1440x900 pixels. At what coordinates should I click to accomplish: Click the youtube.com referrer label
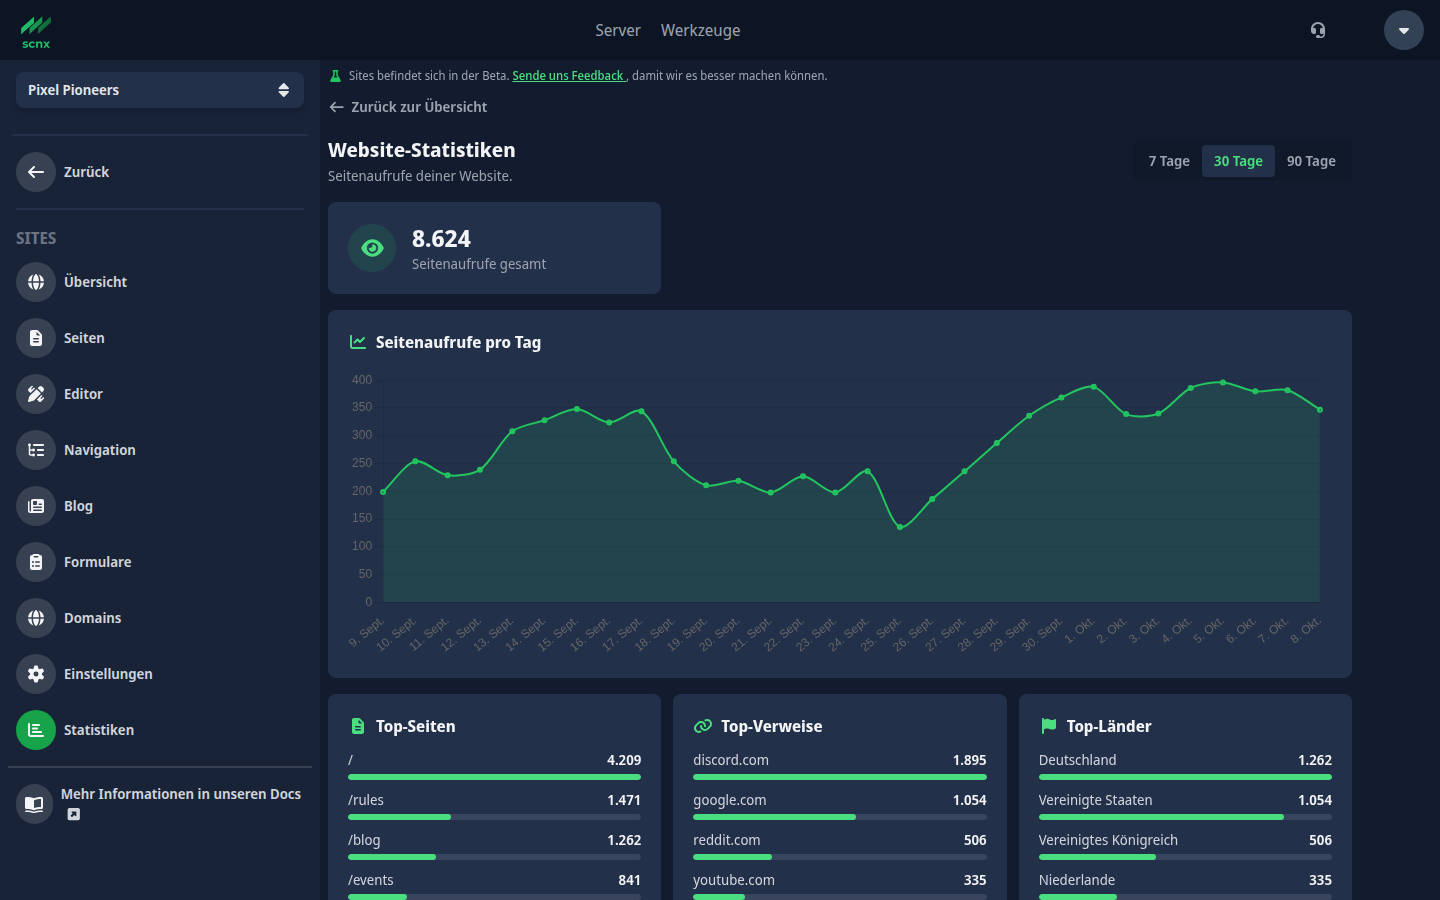tap(734, 880)
